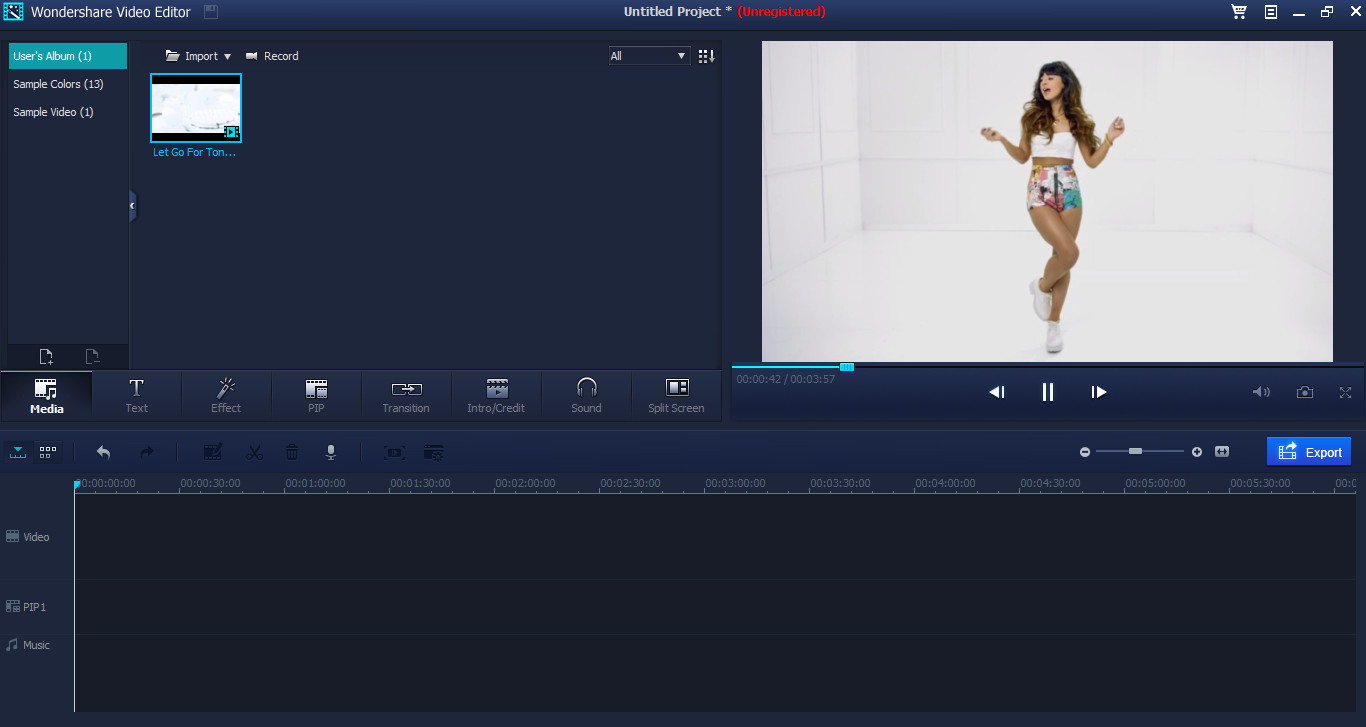1366x727 pixels.
Task: Open the Intro/Credit tab
Action: point(496,395)
